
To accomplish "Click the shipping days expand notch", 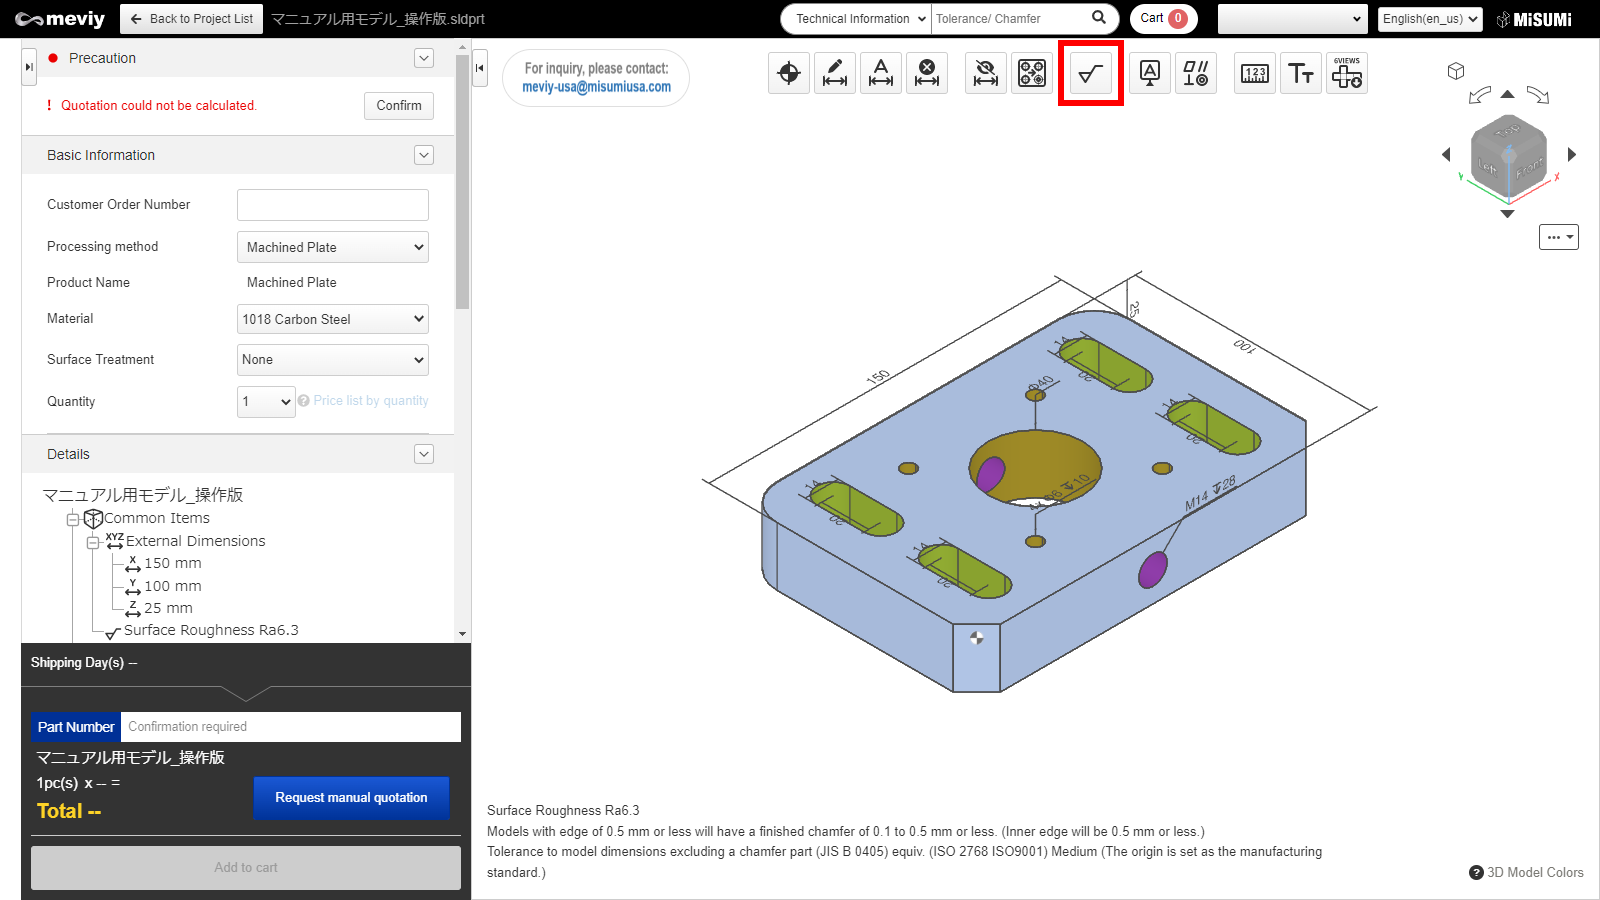I will click(x=246, y=693).
